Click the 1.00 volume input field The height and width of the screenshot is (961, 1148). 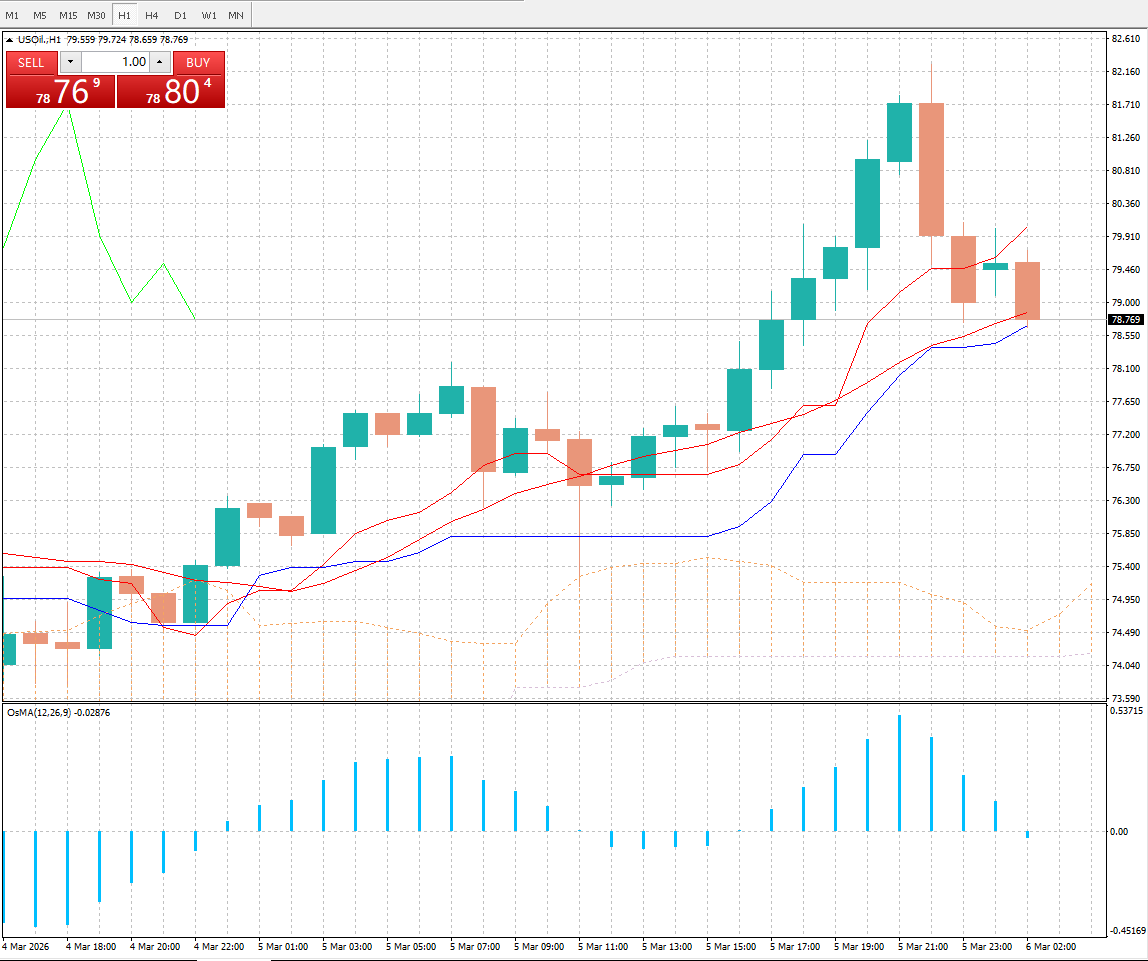pyautogui.click(x=114, y=62)
